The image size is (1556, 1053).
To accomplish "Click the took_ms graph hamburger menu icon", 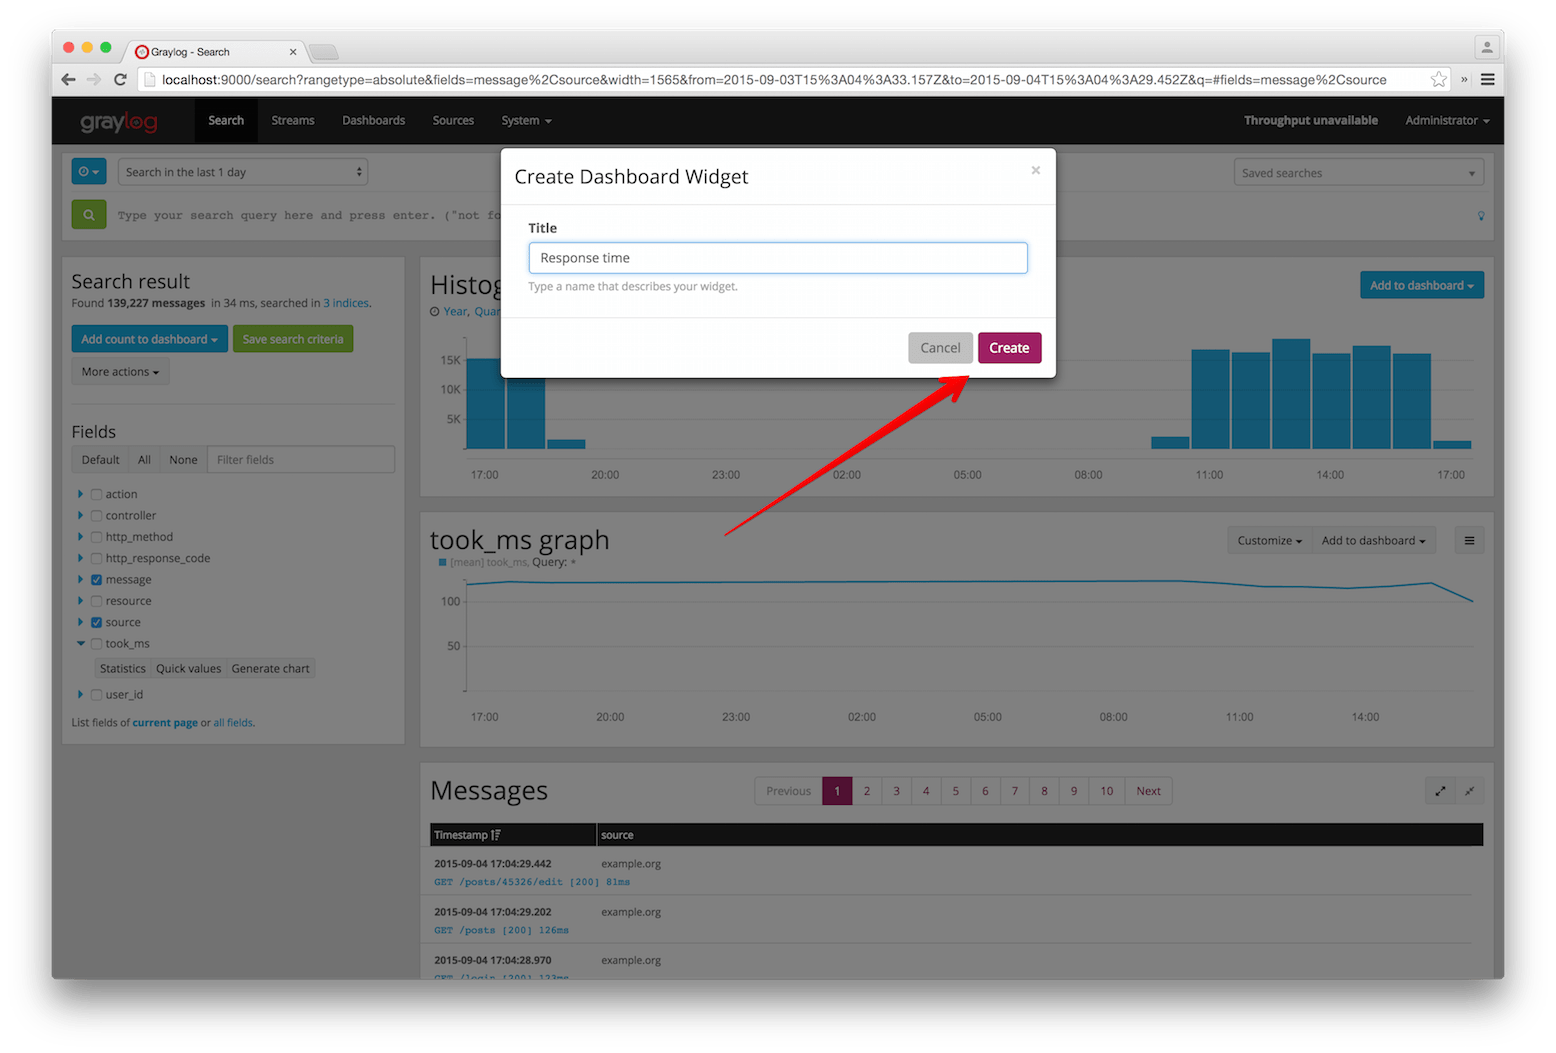I will coord(1469,541).
